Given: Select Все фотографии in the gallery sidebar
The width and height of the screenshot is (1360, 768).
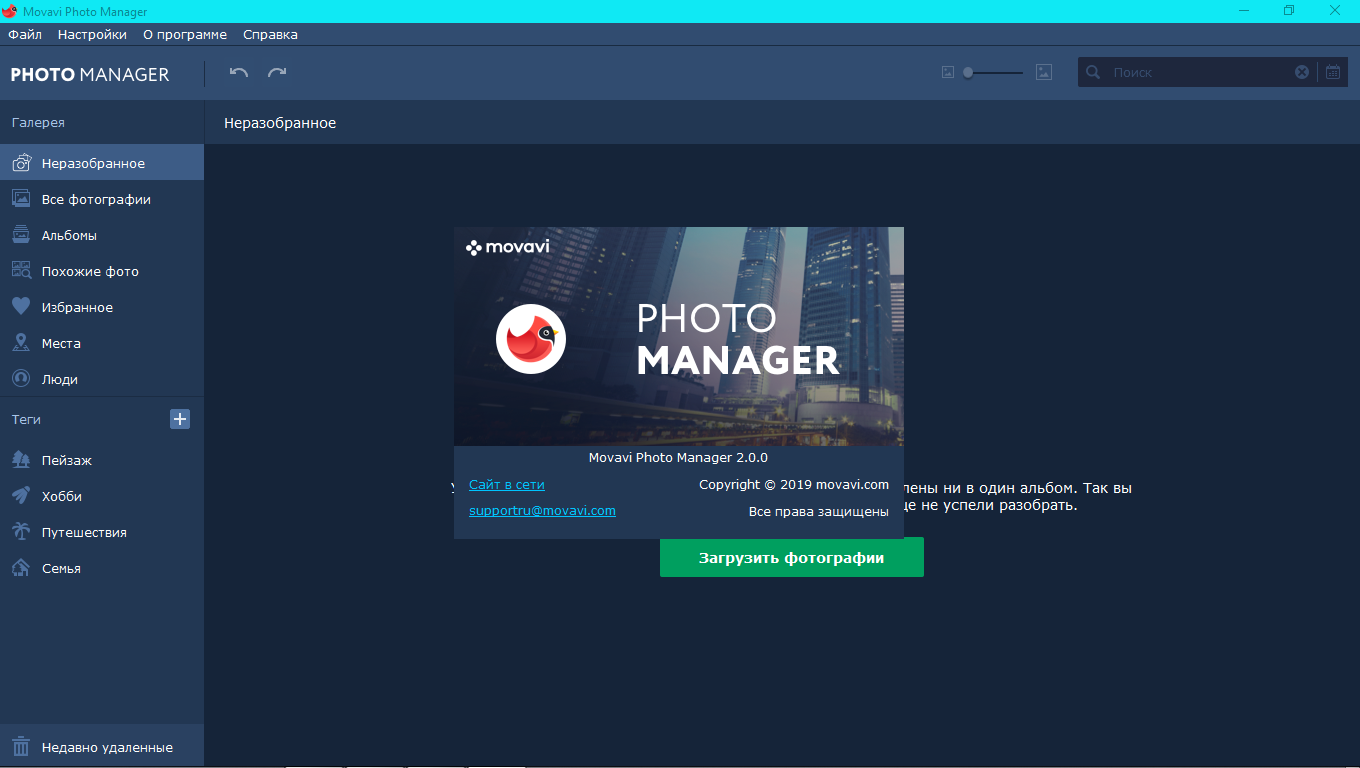Looking at the screenshot, I should coord(96,199).
